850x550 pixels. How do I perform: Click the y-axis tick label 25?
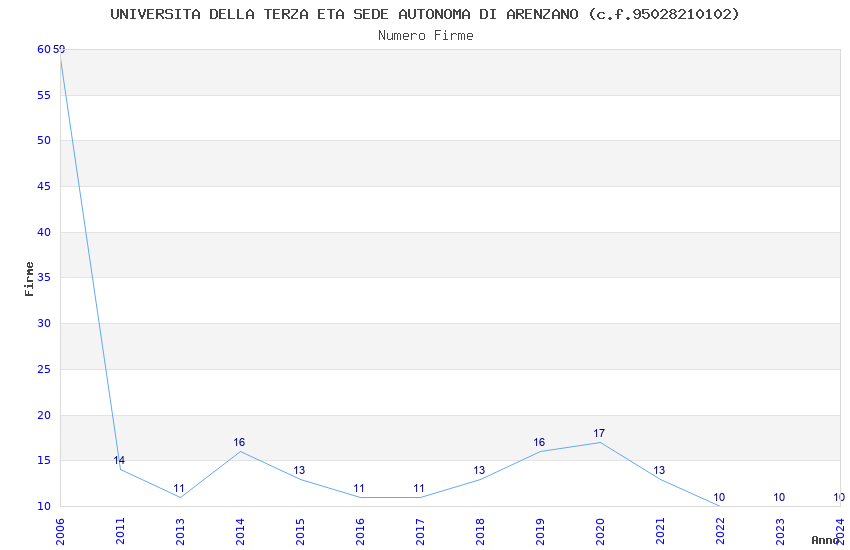point(44,369)
